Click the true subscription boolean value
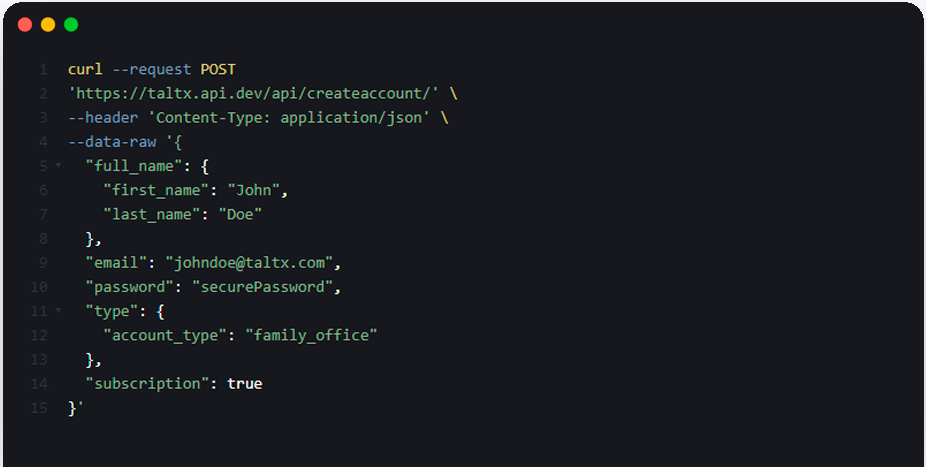 click(x=244, y=384)
